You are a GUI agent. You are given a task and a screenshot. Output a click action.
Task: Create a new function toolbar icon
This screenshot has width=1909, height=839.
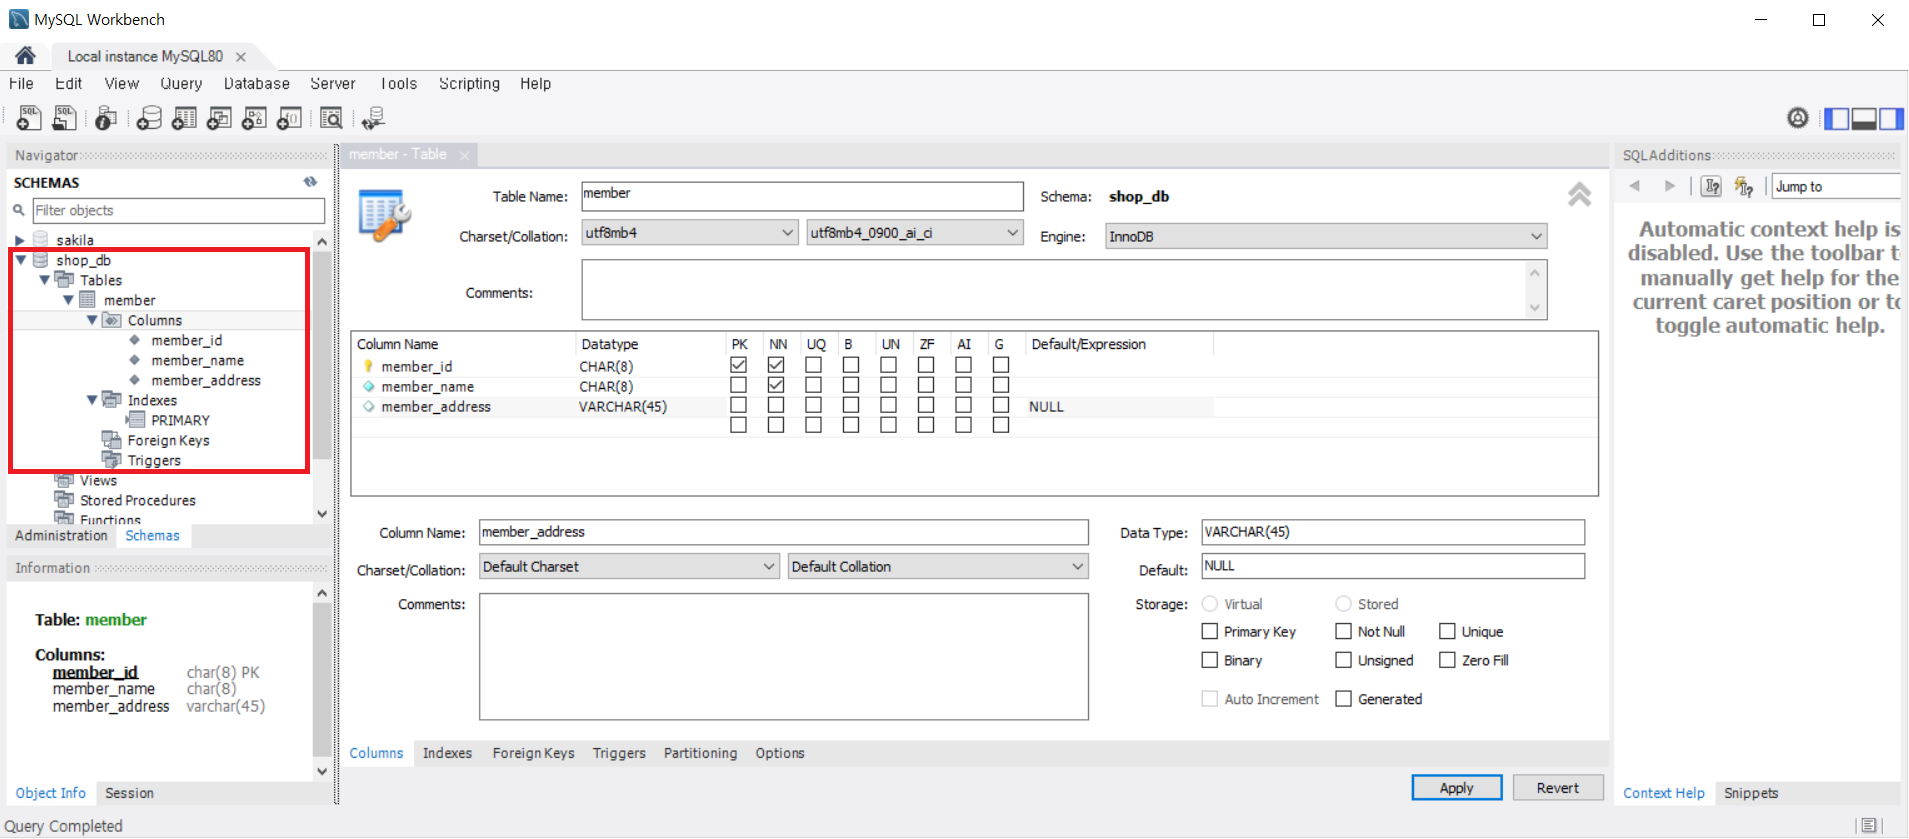(x=289, y=118)
